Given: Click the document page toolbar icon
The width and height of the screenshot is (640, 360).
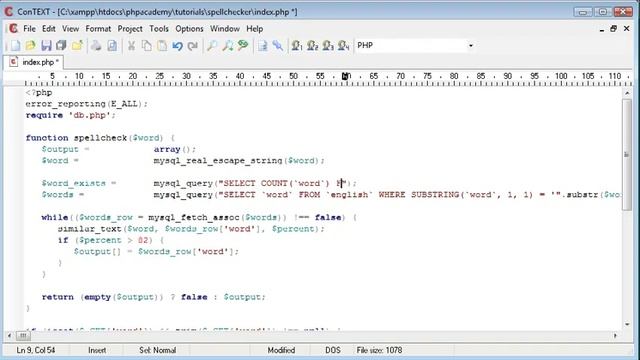Looking at the screenshot, I should 262,45.
